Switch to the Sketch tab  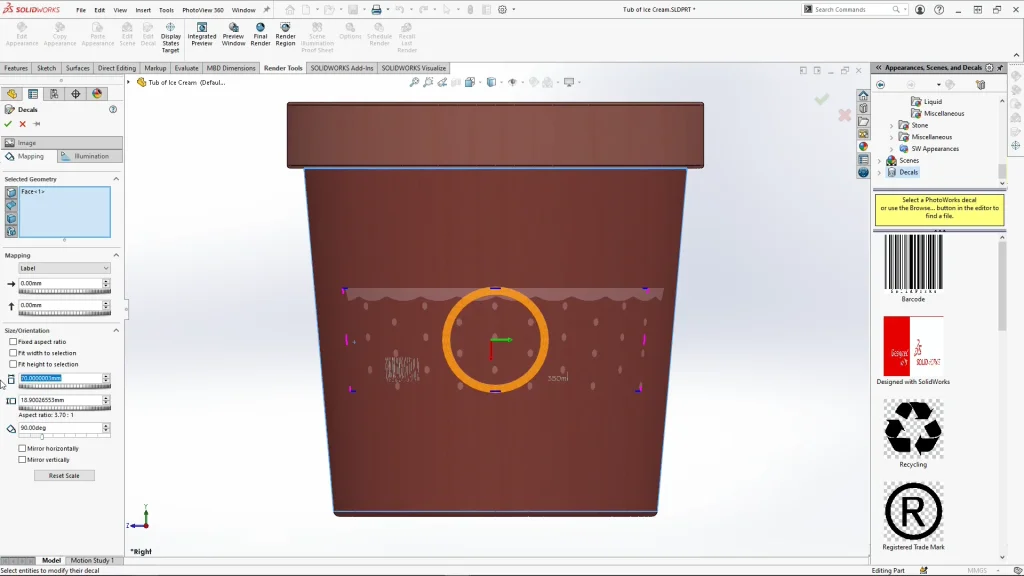tap(46, 68)
